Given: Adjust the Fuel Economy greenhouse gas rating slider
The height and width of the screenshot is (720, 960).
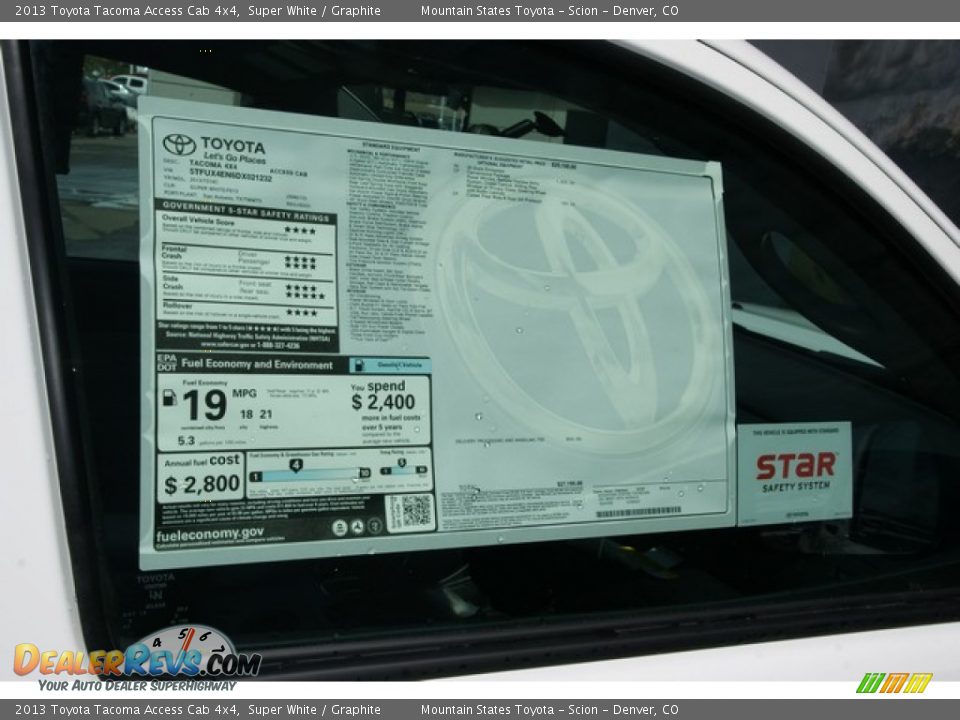Looking at the screenshot, I should [295, 464].
